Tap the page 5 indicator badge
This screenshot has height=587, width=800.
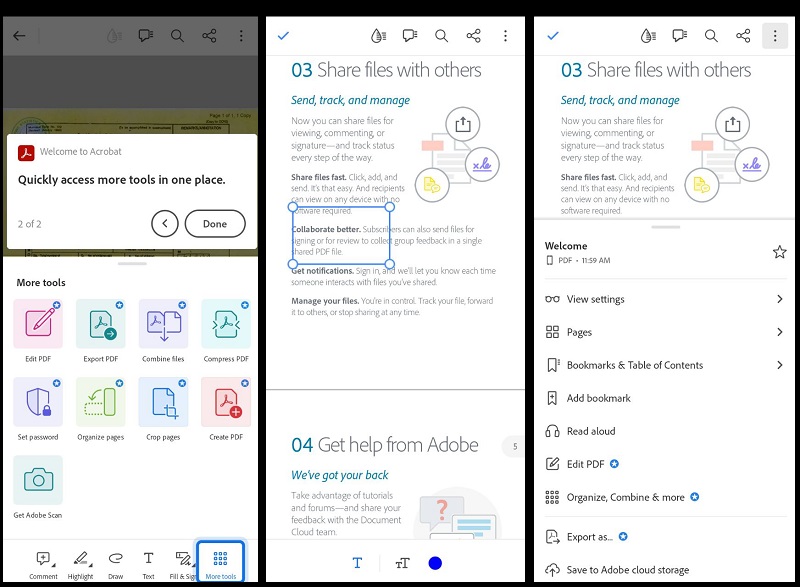(x=514, y=446)
